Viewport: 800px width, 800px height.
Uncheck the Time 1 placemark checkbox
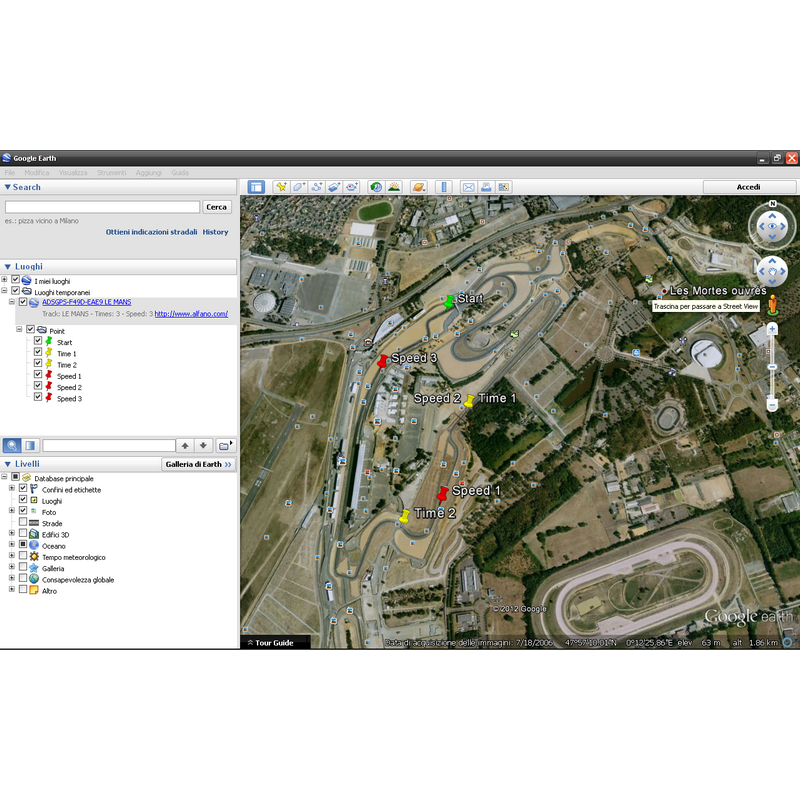pyautogui.click(x=38, y=352)
